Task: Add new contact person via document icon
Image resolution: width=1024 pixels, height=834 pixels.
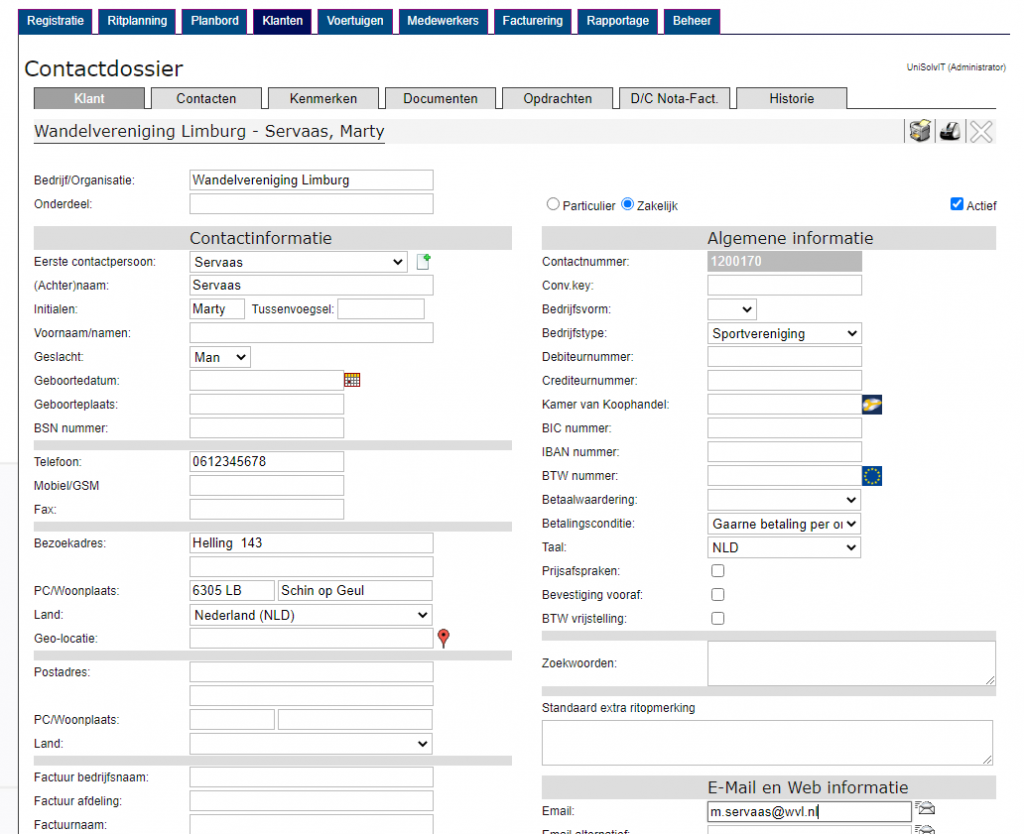Action: [423, 262]
